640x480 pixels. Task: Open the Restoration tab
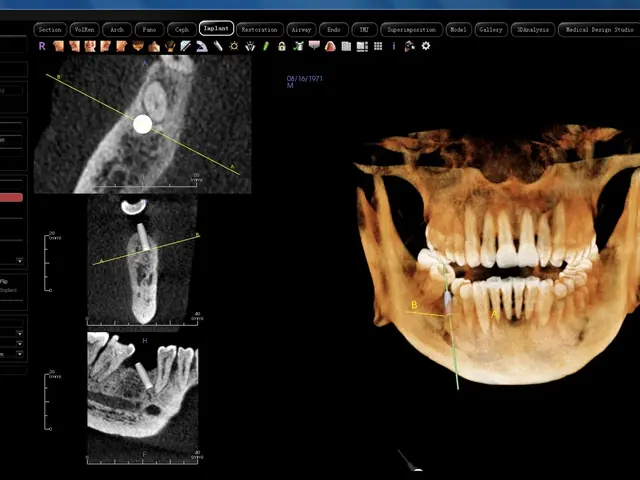260,30
